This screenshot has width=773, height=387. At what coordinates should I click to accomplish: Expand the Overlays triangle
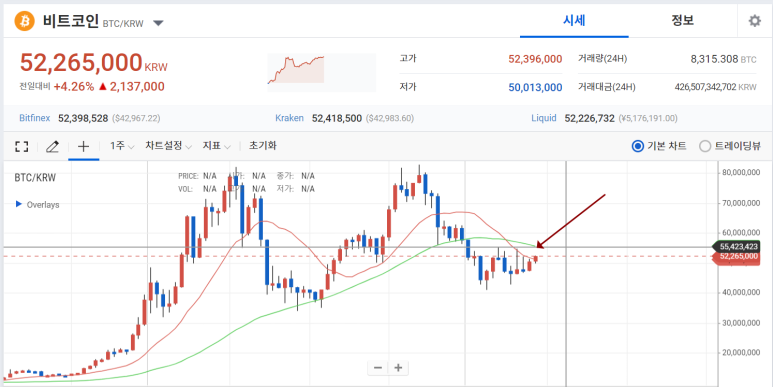pos(19,204)
